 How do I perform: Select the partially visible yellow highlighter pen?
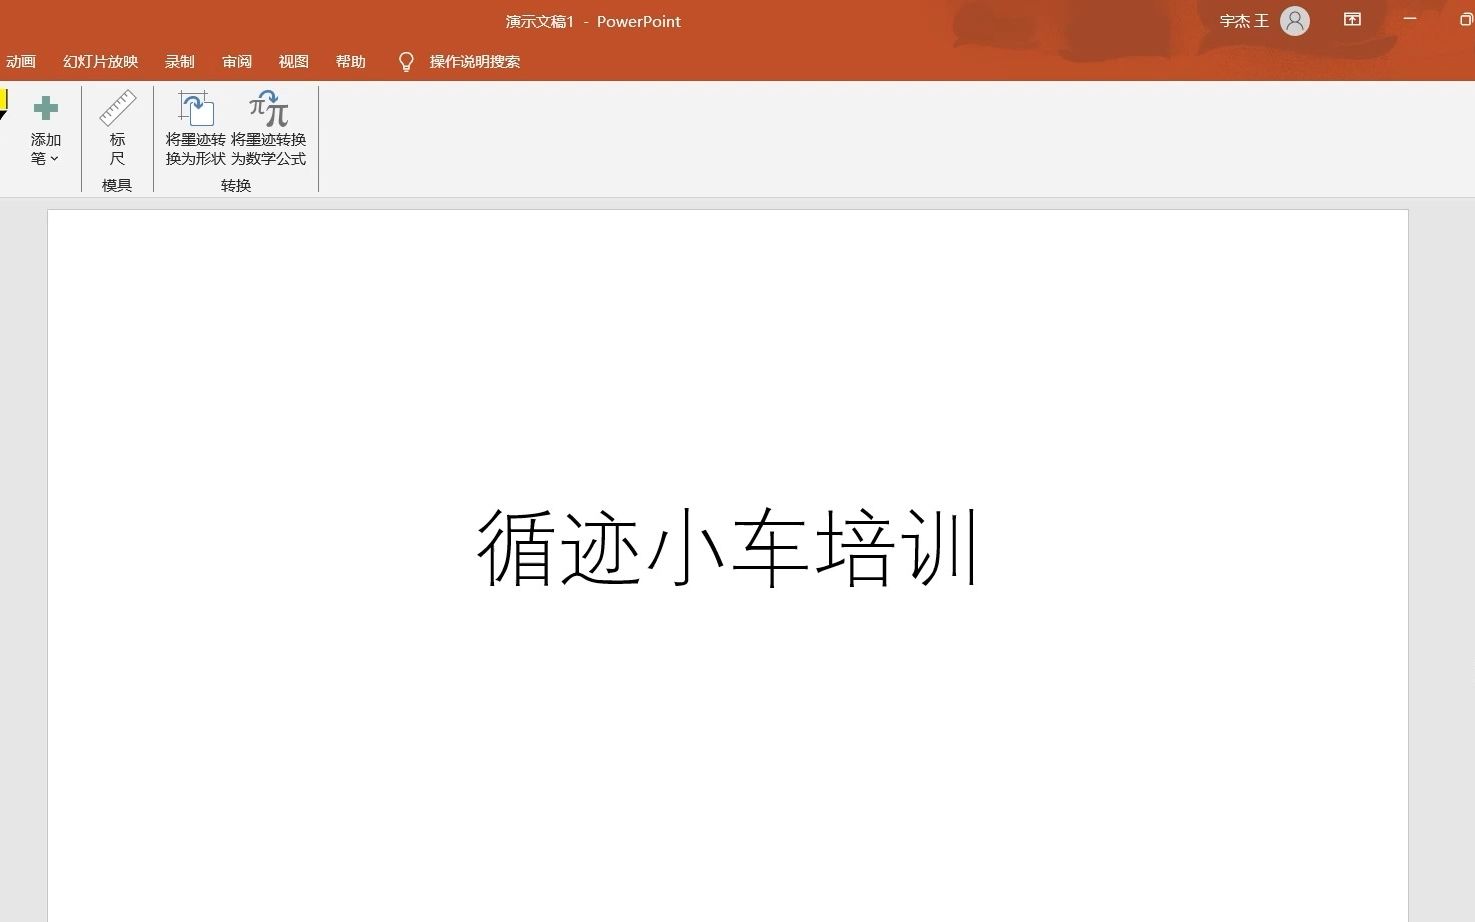coord(3,104)
